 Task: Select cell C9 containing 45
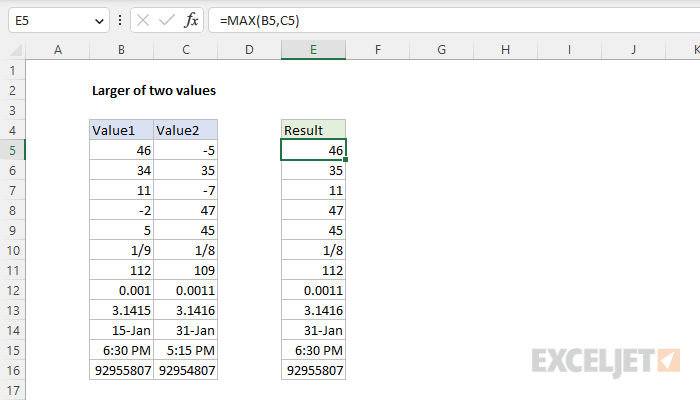point(186,230)
